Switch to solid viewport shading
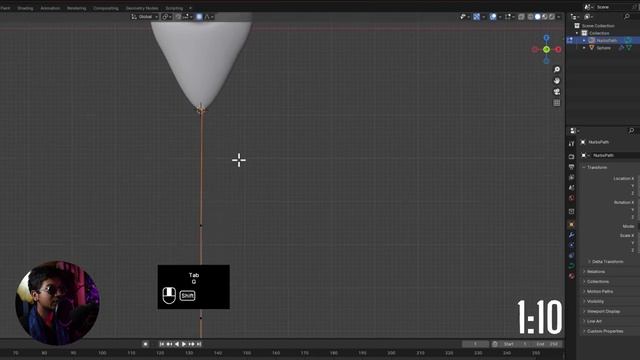Image resolution: width=640 pixels, height=360 pixels. (538, 17)
